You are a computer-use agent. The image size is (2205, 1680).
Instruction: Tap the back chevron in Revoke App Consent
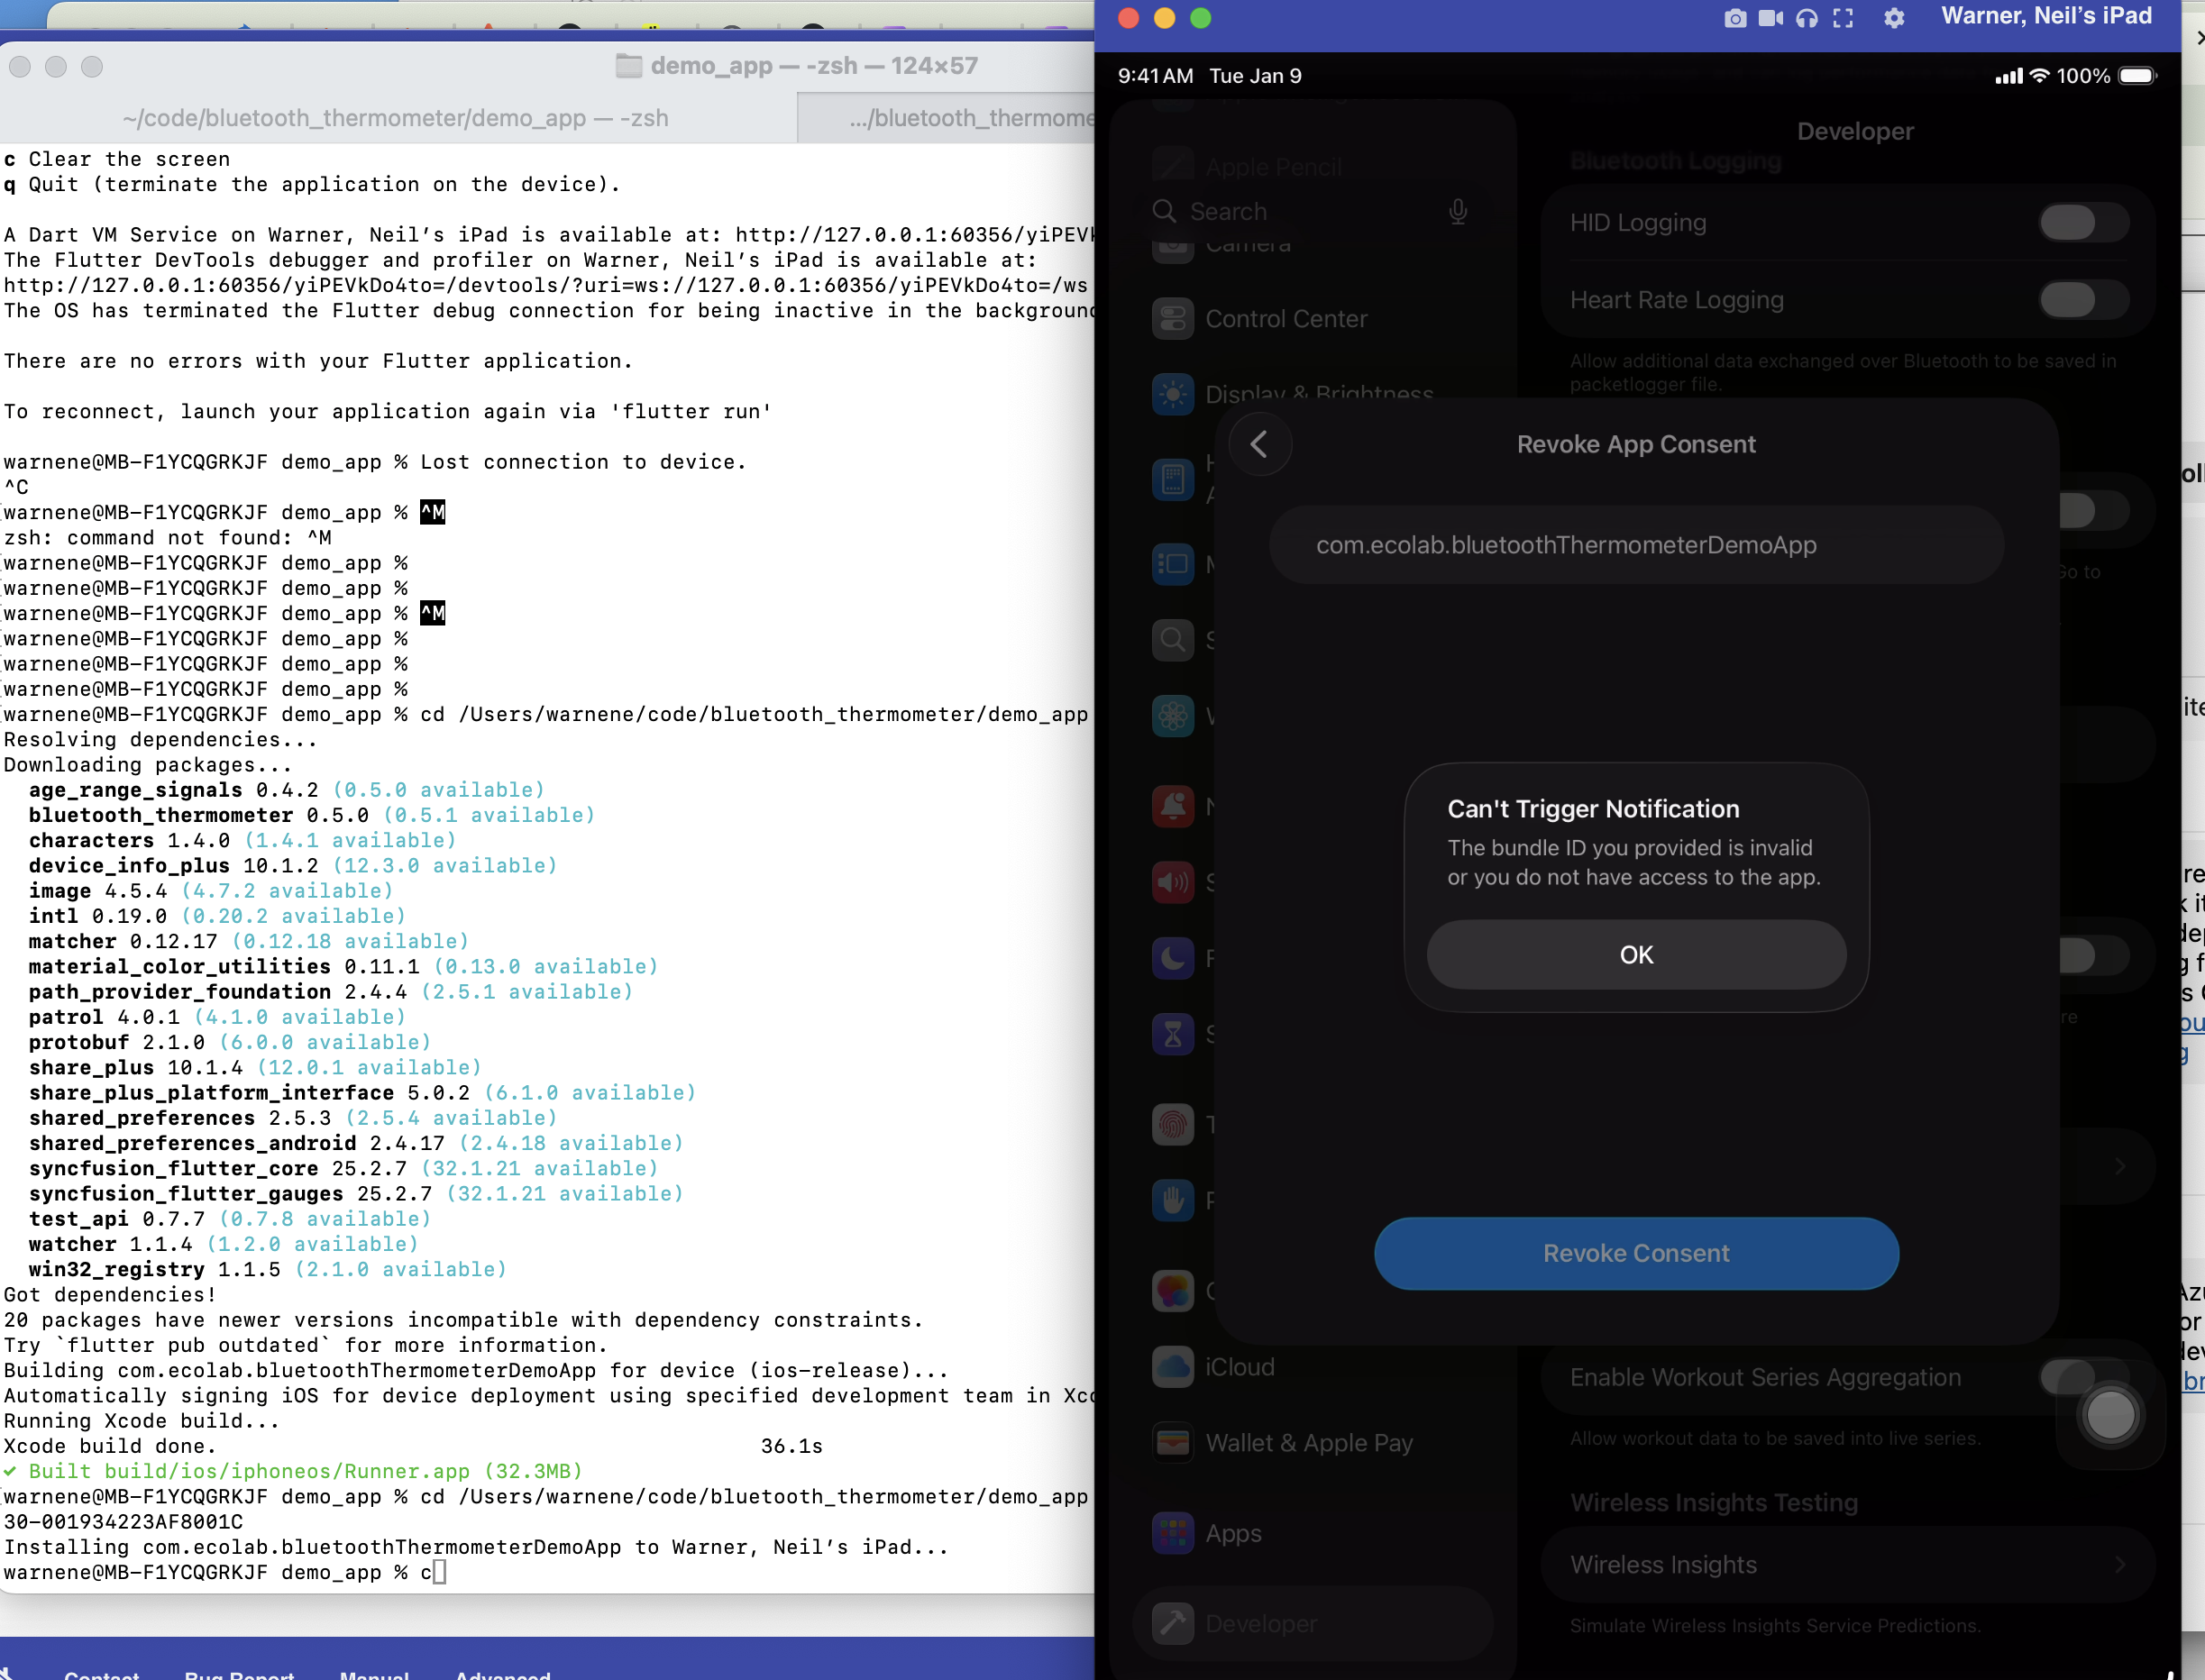tap(1259, 444)
